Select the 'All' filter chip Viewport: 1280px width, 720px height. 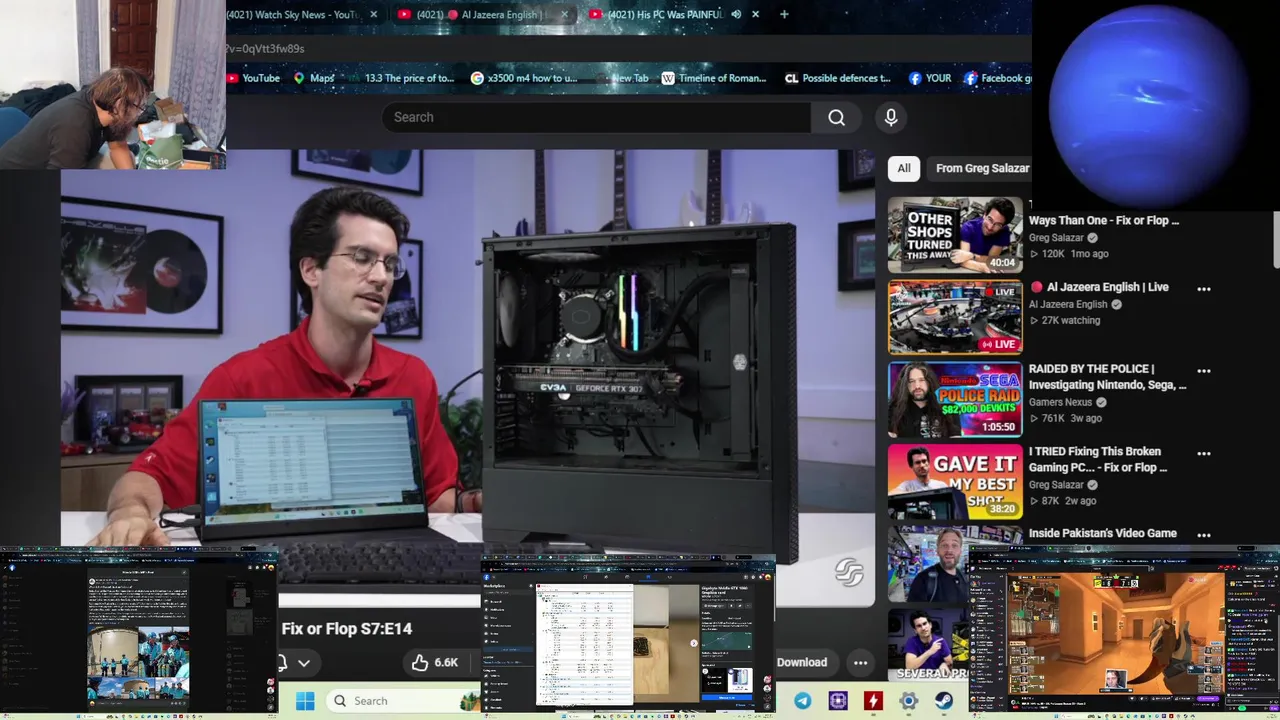[904, 168]
